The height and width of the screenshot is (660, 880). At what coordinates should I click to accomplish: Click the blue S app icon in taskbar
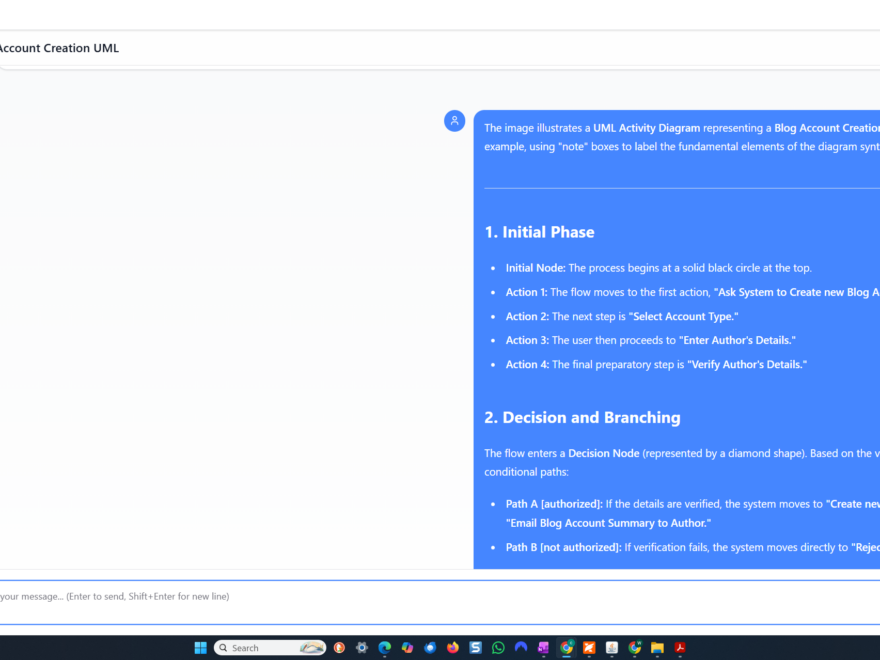(476, 648)
